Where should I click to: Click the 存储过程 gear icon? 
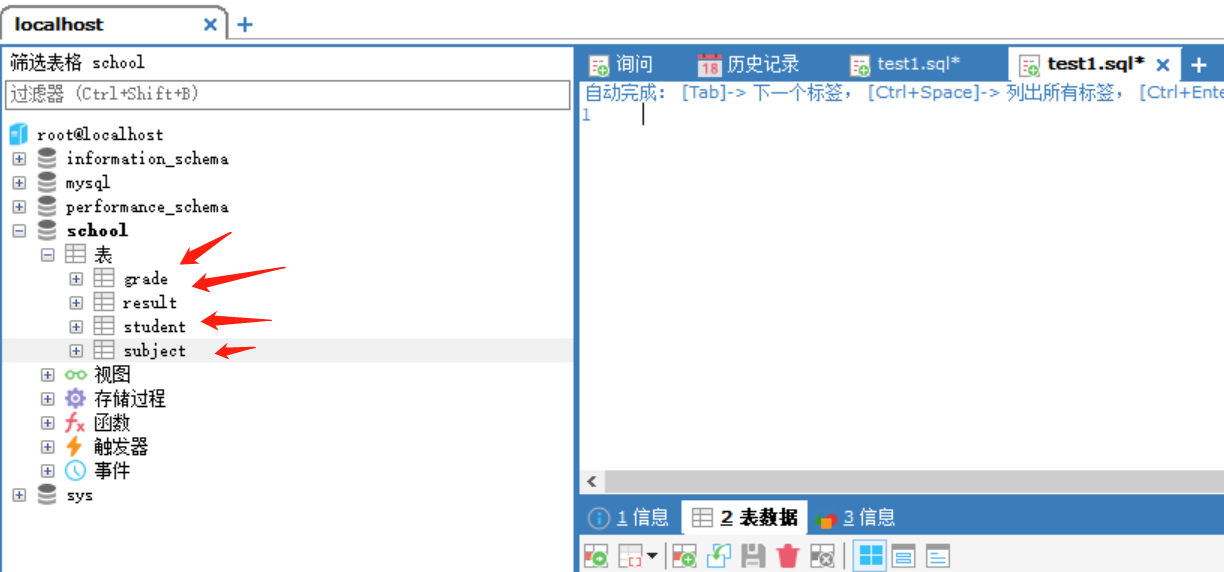(x=76, y=398)
